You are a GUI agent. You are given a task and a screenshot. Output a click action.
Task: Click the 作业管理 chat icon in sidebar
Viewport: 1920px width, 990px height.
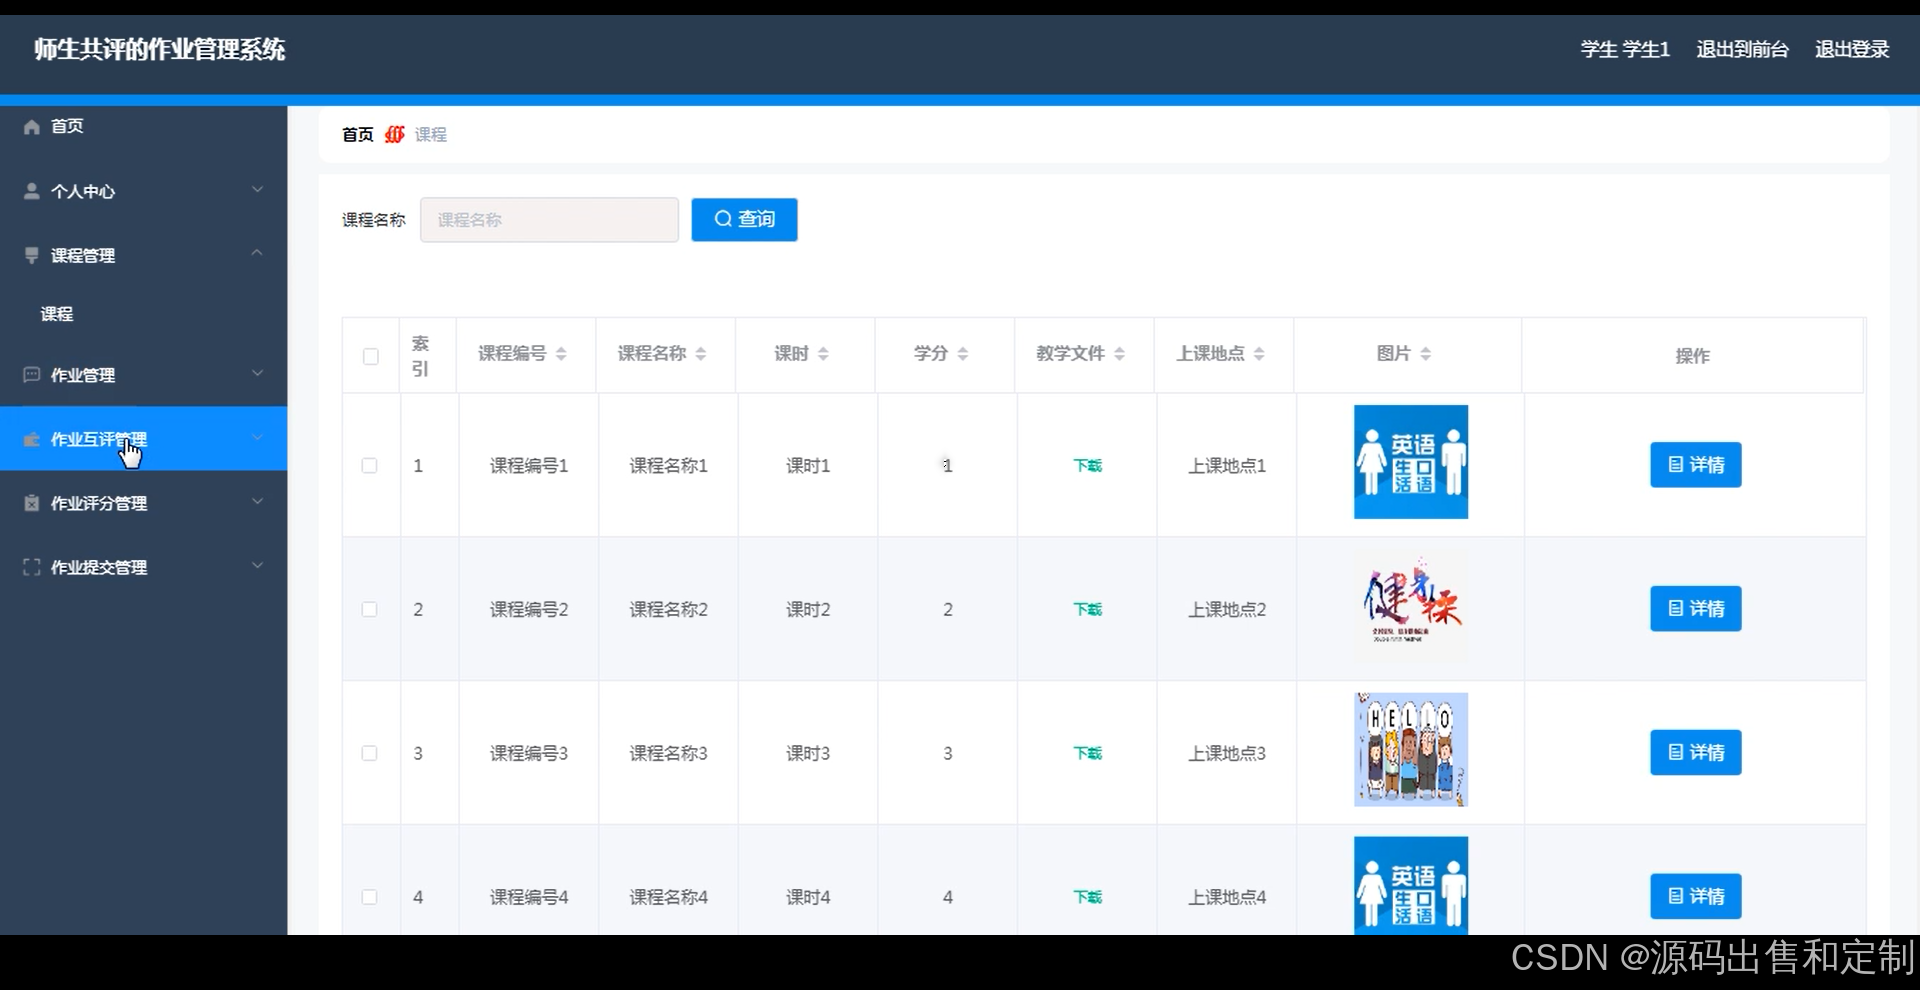(x=32, y=374)
